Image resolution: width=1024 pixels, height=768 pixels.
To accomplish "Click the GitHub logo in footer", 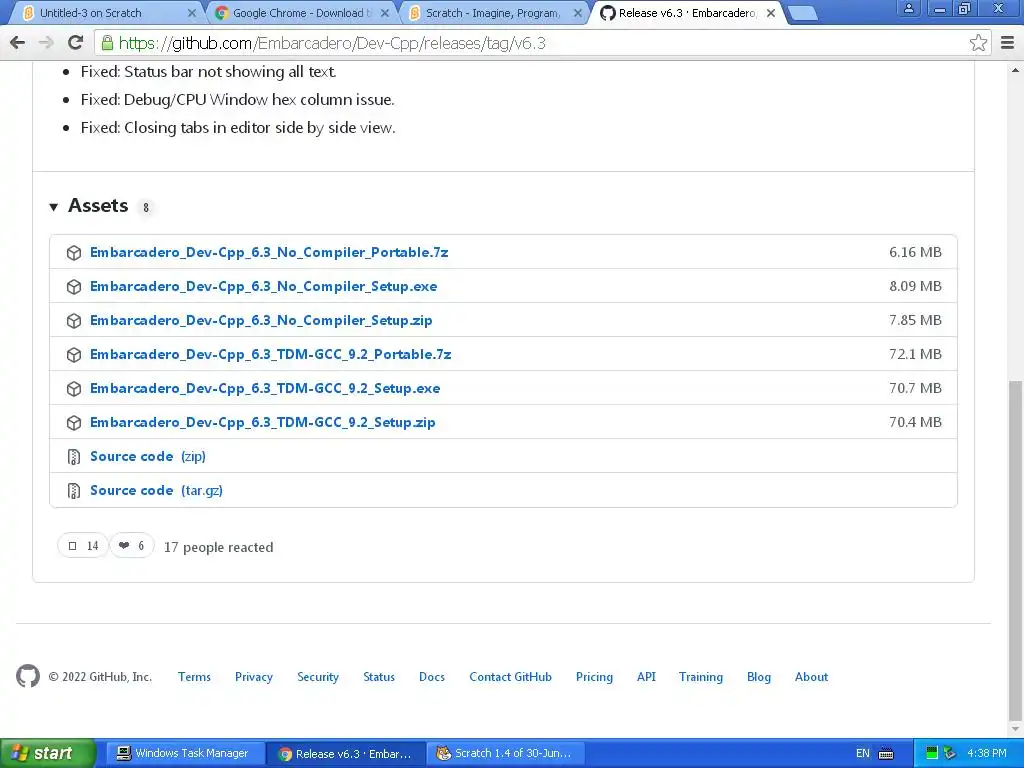I will [27, 676].
